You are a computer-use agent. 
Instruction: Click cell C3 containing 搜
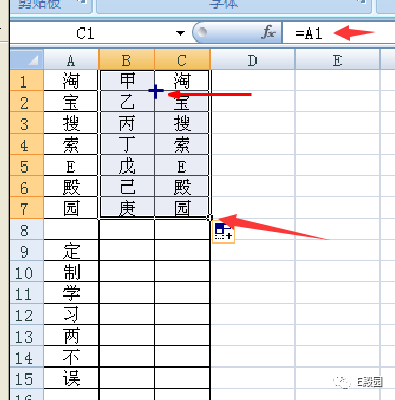[x=182, y=123]
